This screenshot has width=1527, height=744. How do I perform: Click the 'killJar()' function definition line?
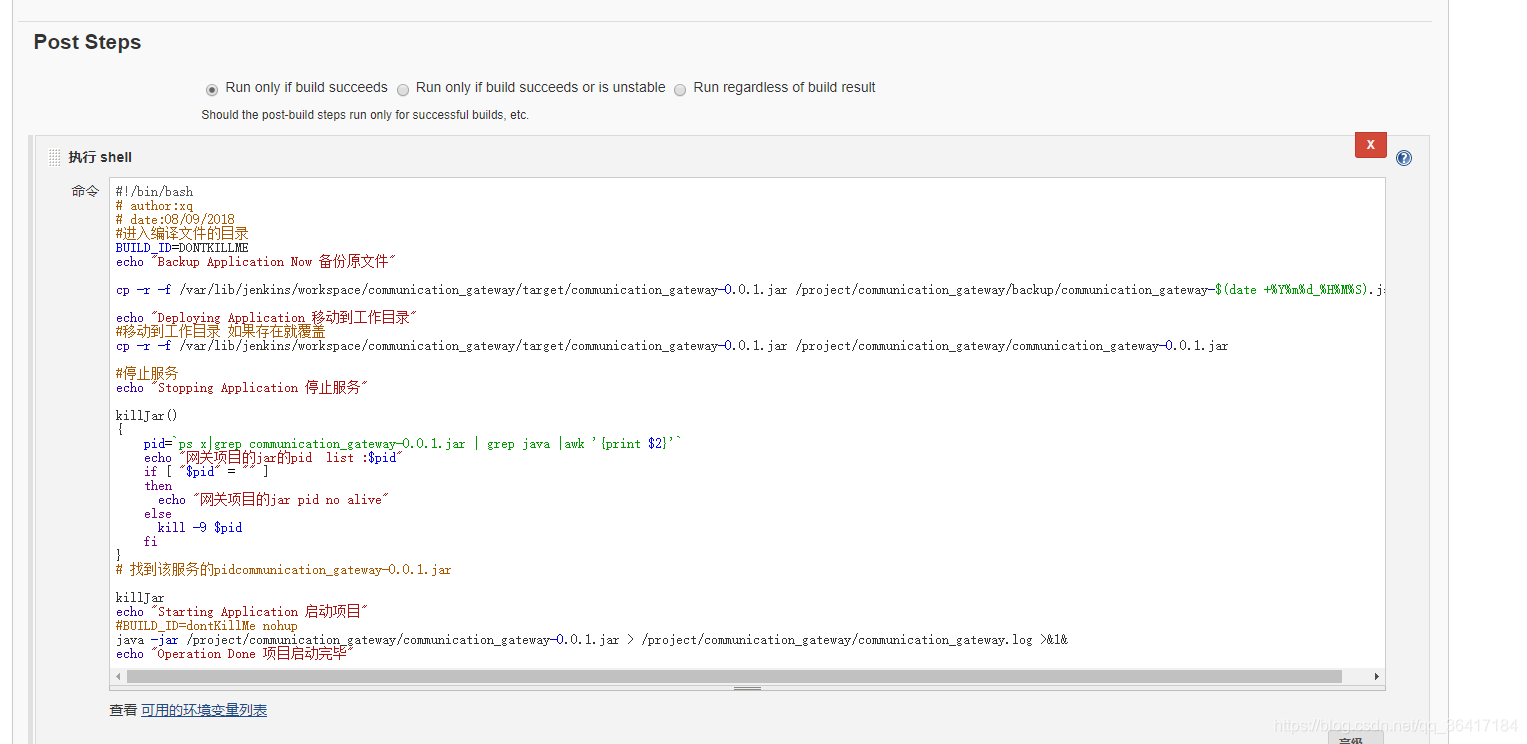tap(146, 416)
